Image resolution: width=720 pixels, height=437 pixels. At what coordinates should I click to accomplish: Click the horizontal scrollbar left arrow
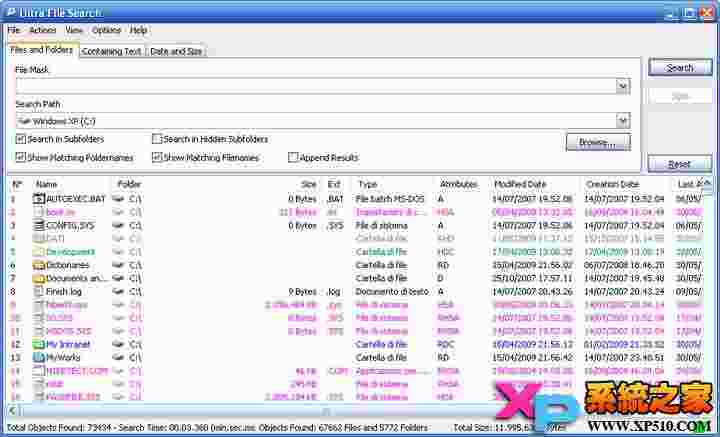[12, 410]
